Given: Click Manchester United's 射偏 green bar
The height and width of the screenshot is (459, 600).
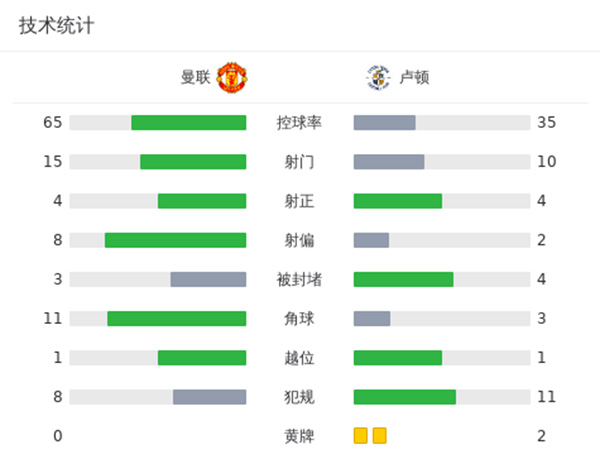Looking at the screenshot, I should 175,240.
